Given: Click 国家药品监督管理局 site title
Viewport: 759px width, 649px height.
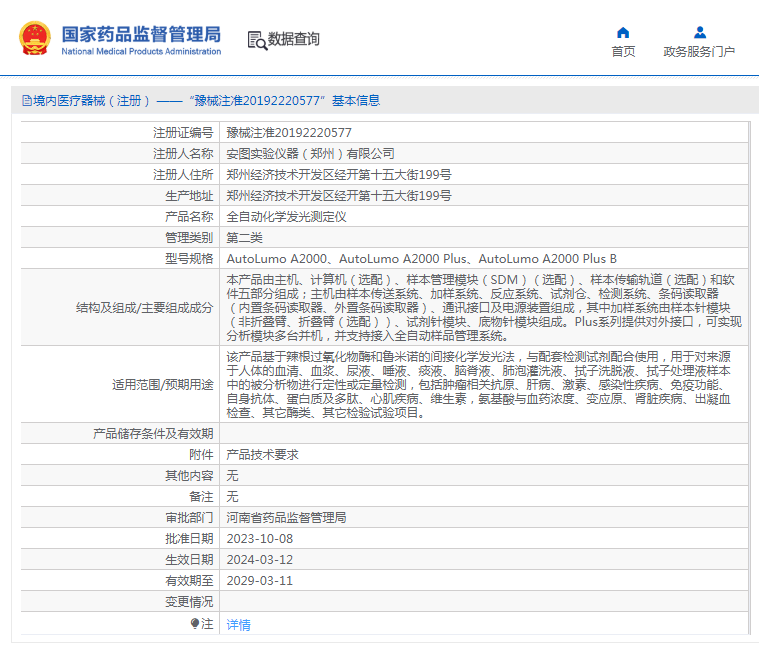Looking at the screenshot, I should 141,34.
